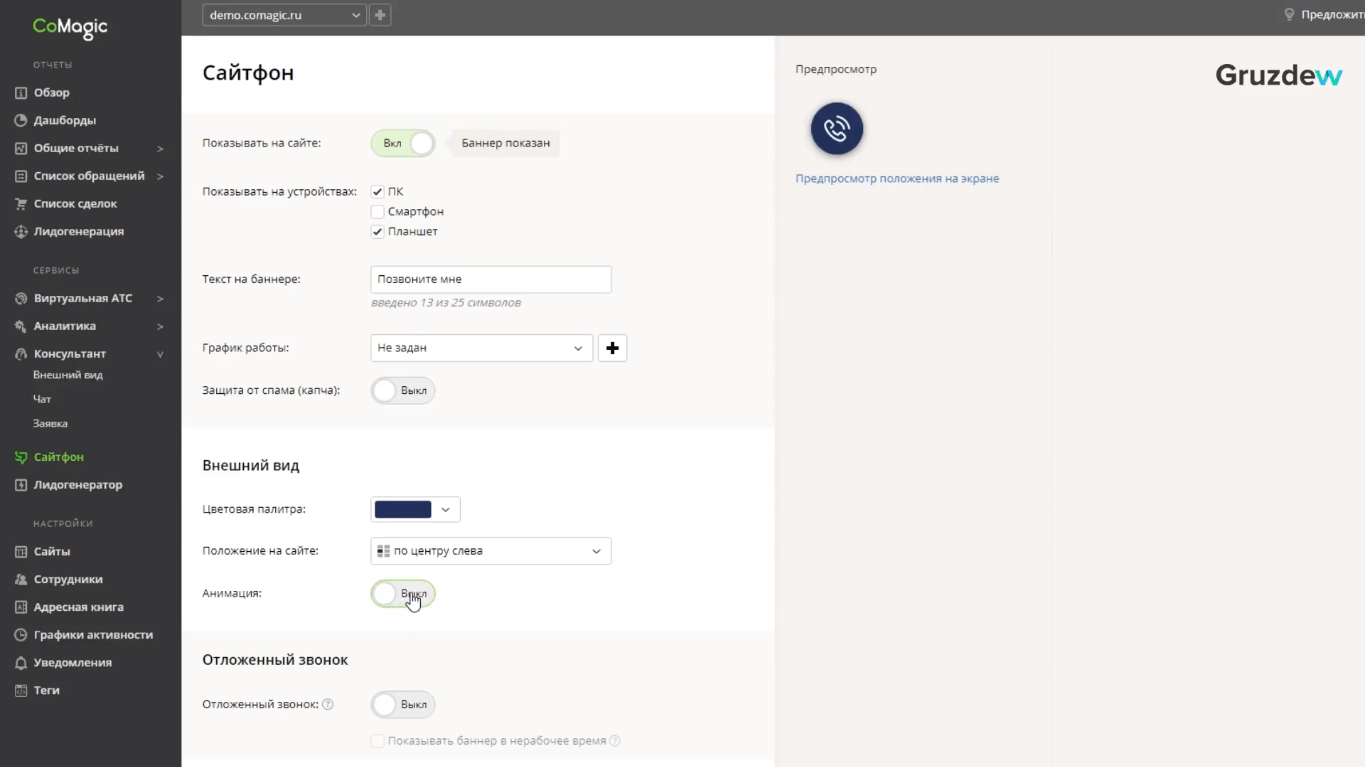Click the введено 13 из 25 символов hint
Image resolution: width=1365 pixels, height=767 pixels.
click(446, 303)
